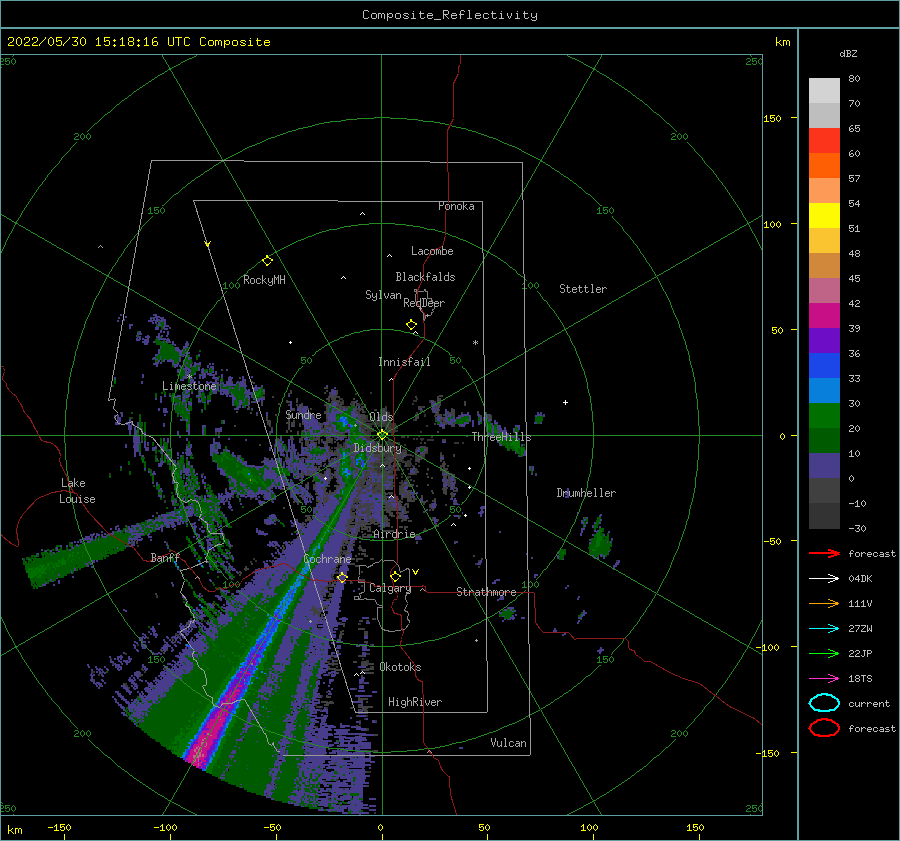Select the white 04DK arrow icon
Image resolution: width=900 pixels, height=841 pixels.
coord(824,578)
